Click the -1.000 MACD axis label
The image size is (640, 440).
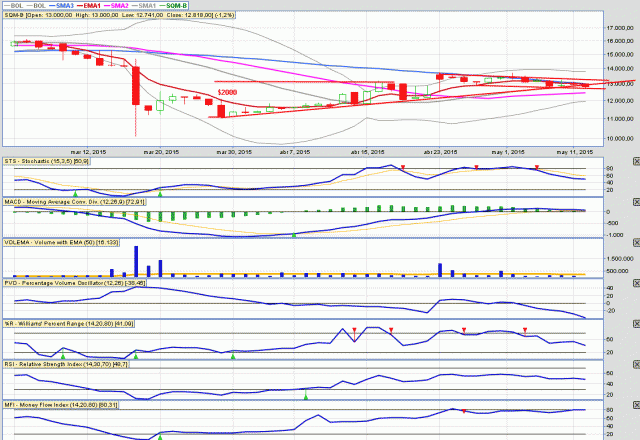coord(615,236)
